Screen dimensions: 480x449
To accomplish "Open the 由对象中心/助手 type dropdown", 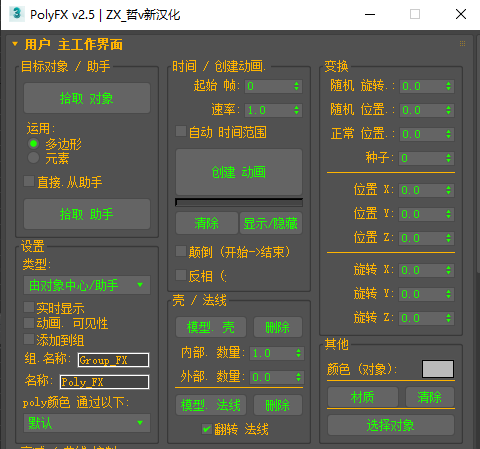I will pos(87,285).
